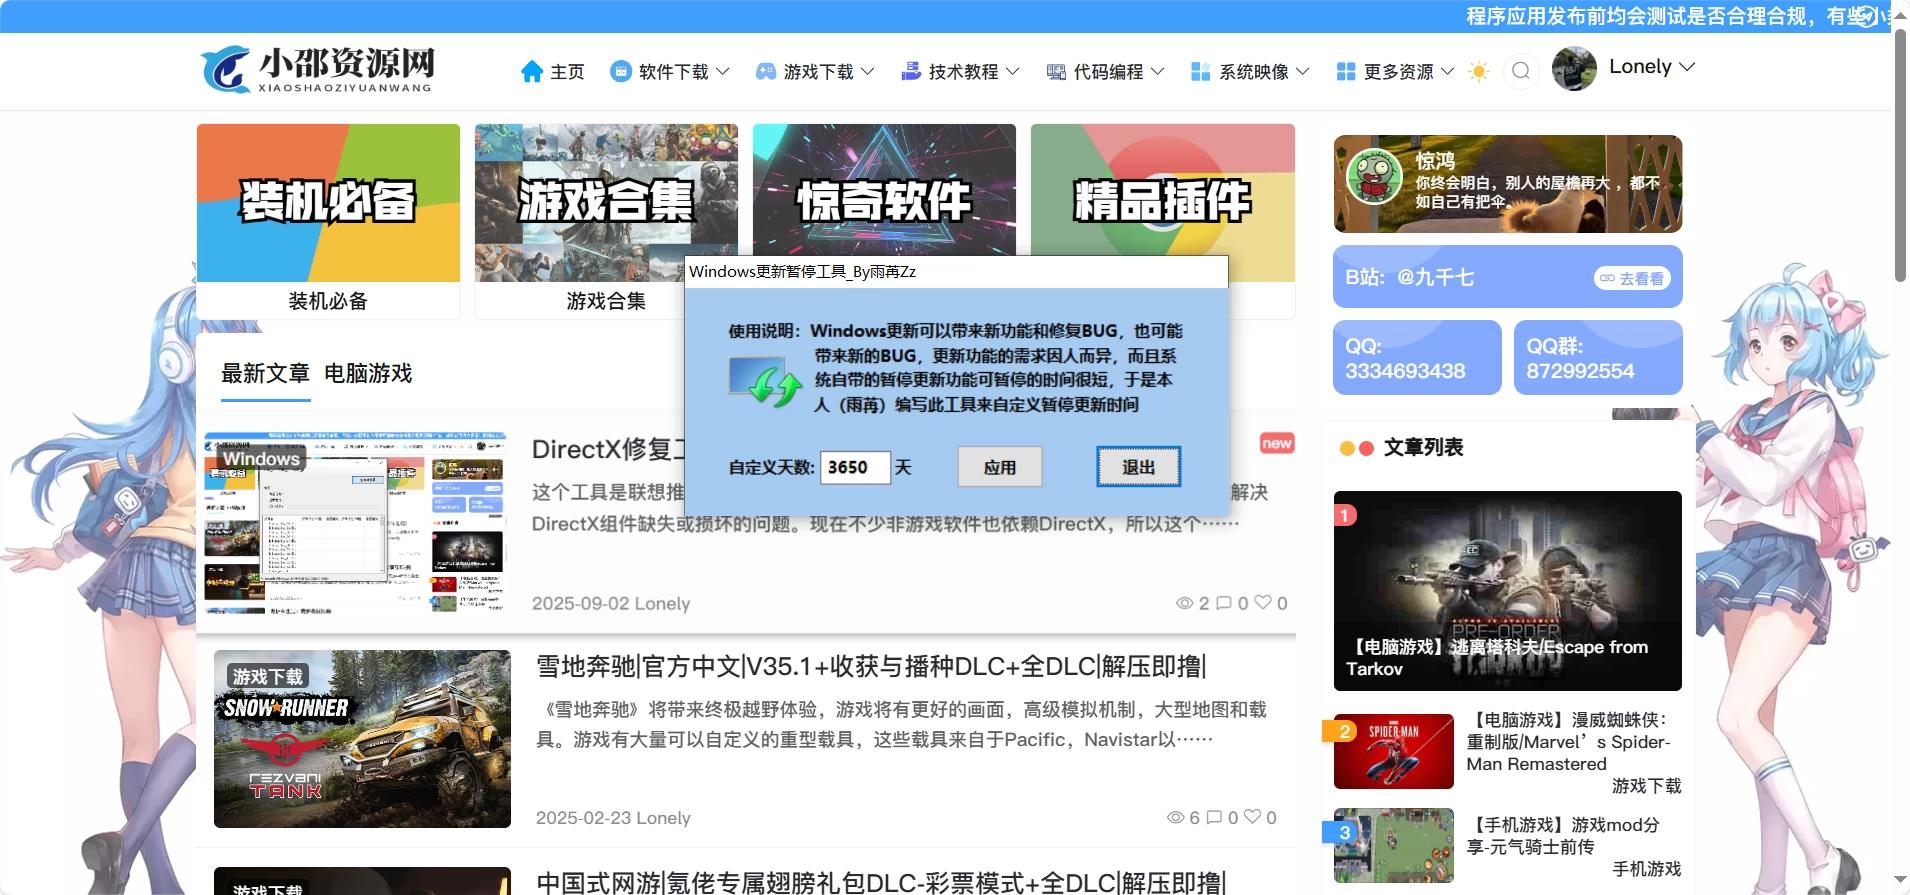Click the 自定义天数 input field showing 3650
The image size is (1910, 895).
tap(855, 467)
